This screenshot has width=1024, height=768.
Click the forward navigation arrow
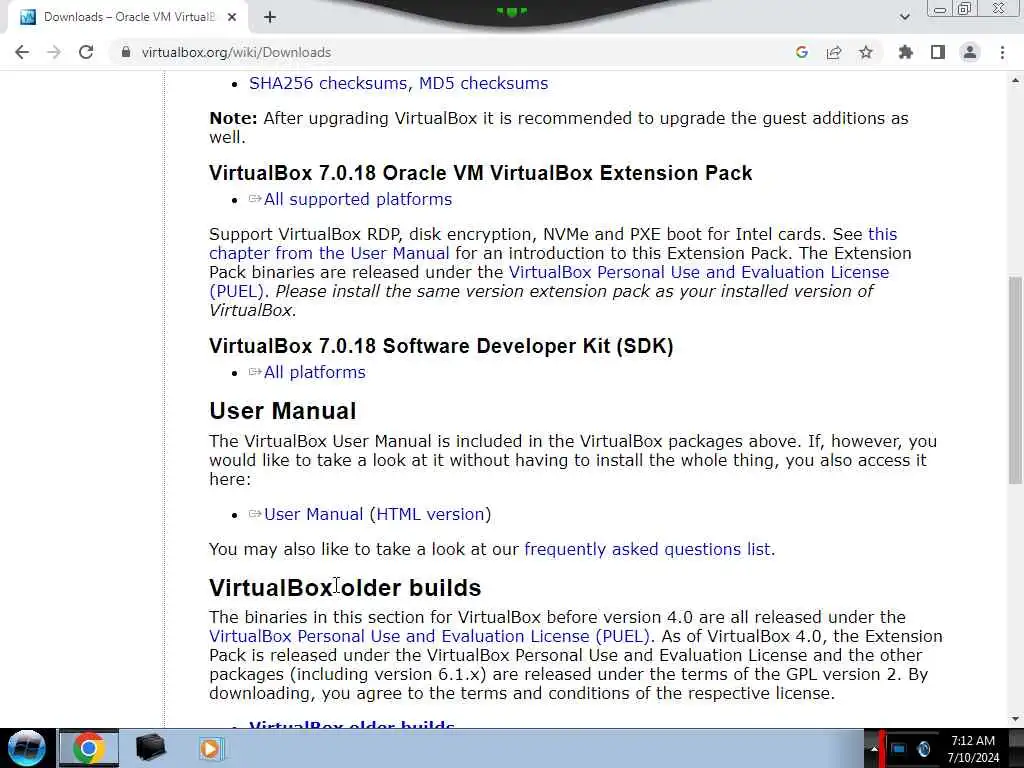click(x=54, y=52)
